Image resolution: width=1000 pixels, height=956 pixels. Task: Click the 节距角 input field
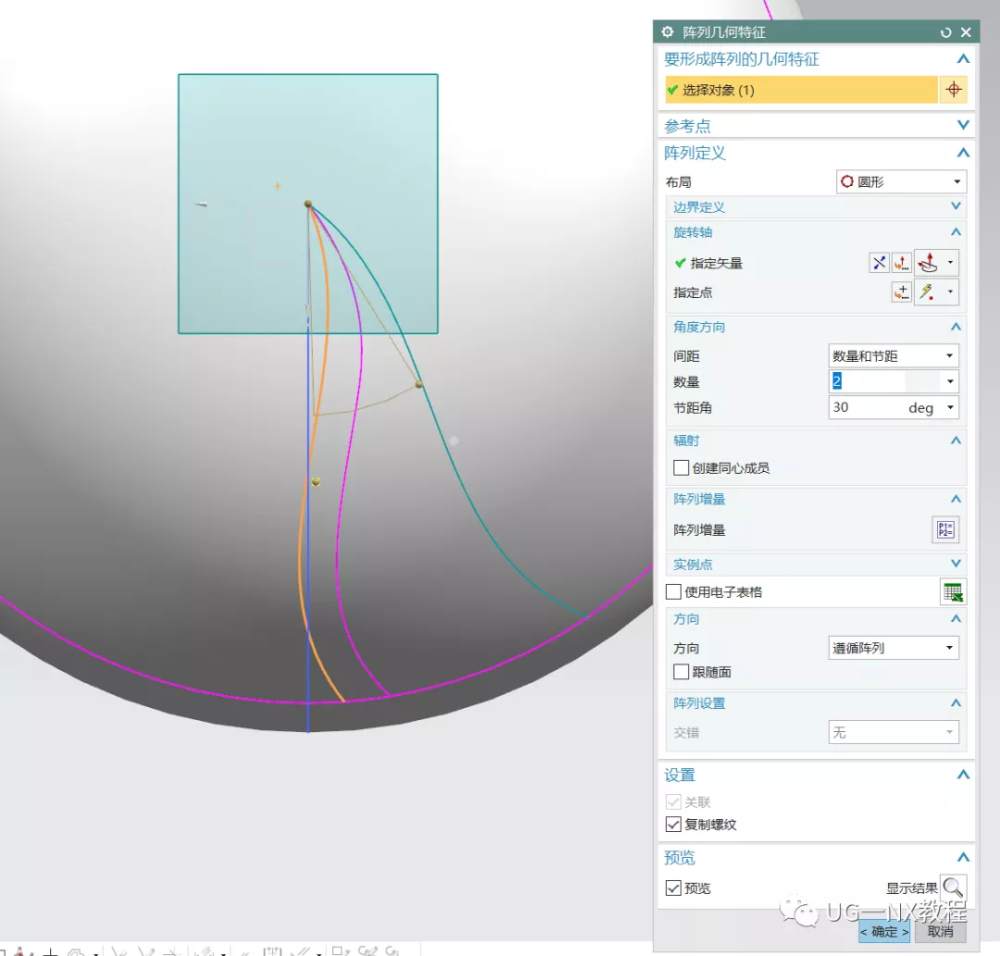tap(893, 408)
